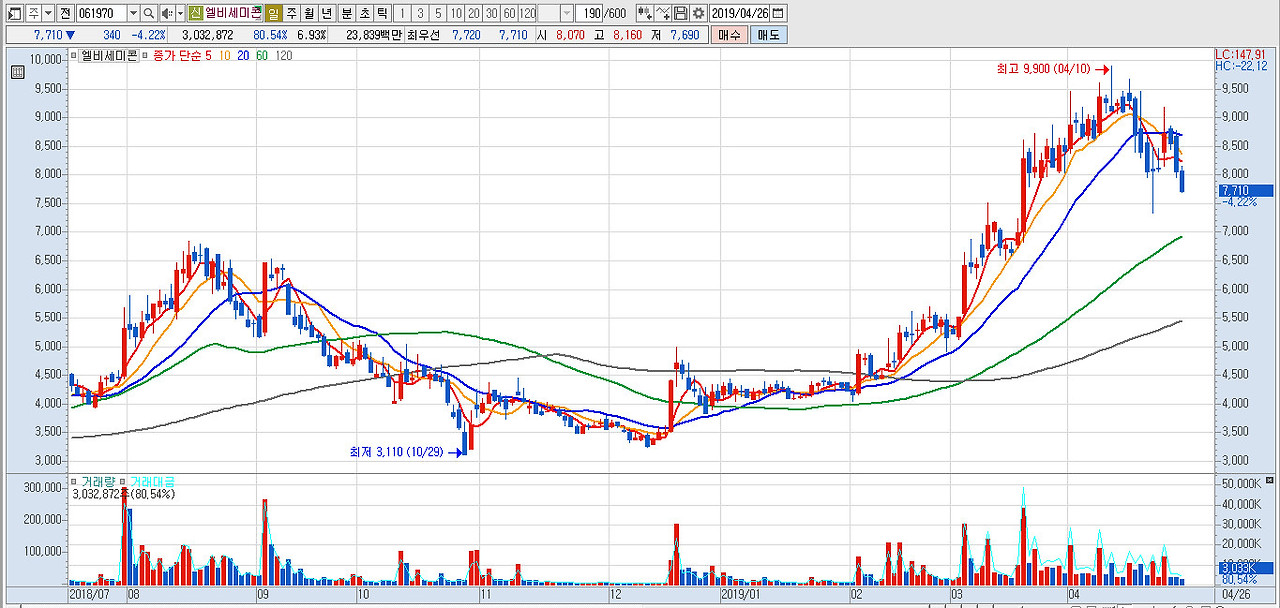1280x608 pixels.
Task: Click the red 매수 buy button
Action: 729,35
